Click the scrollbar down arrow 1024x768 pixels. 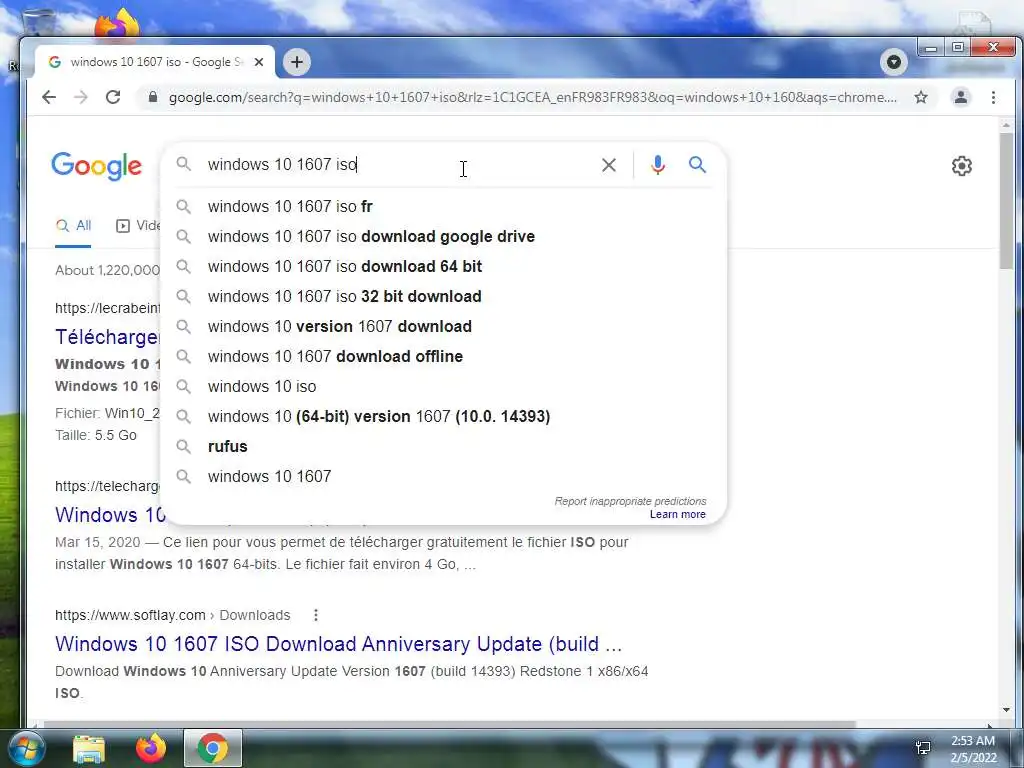click(x=1006, y=710)
